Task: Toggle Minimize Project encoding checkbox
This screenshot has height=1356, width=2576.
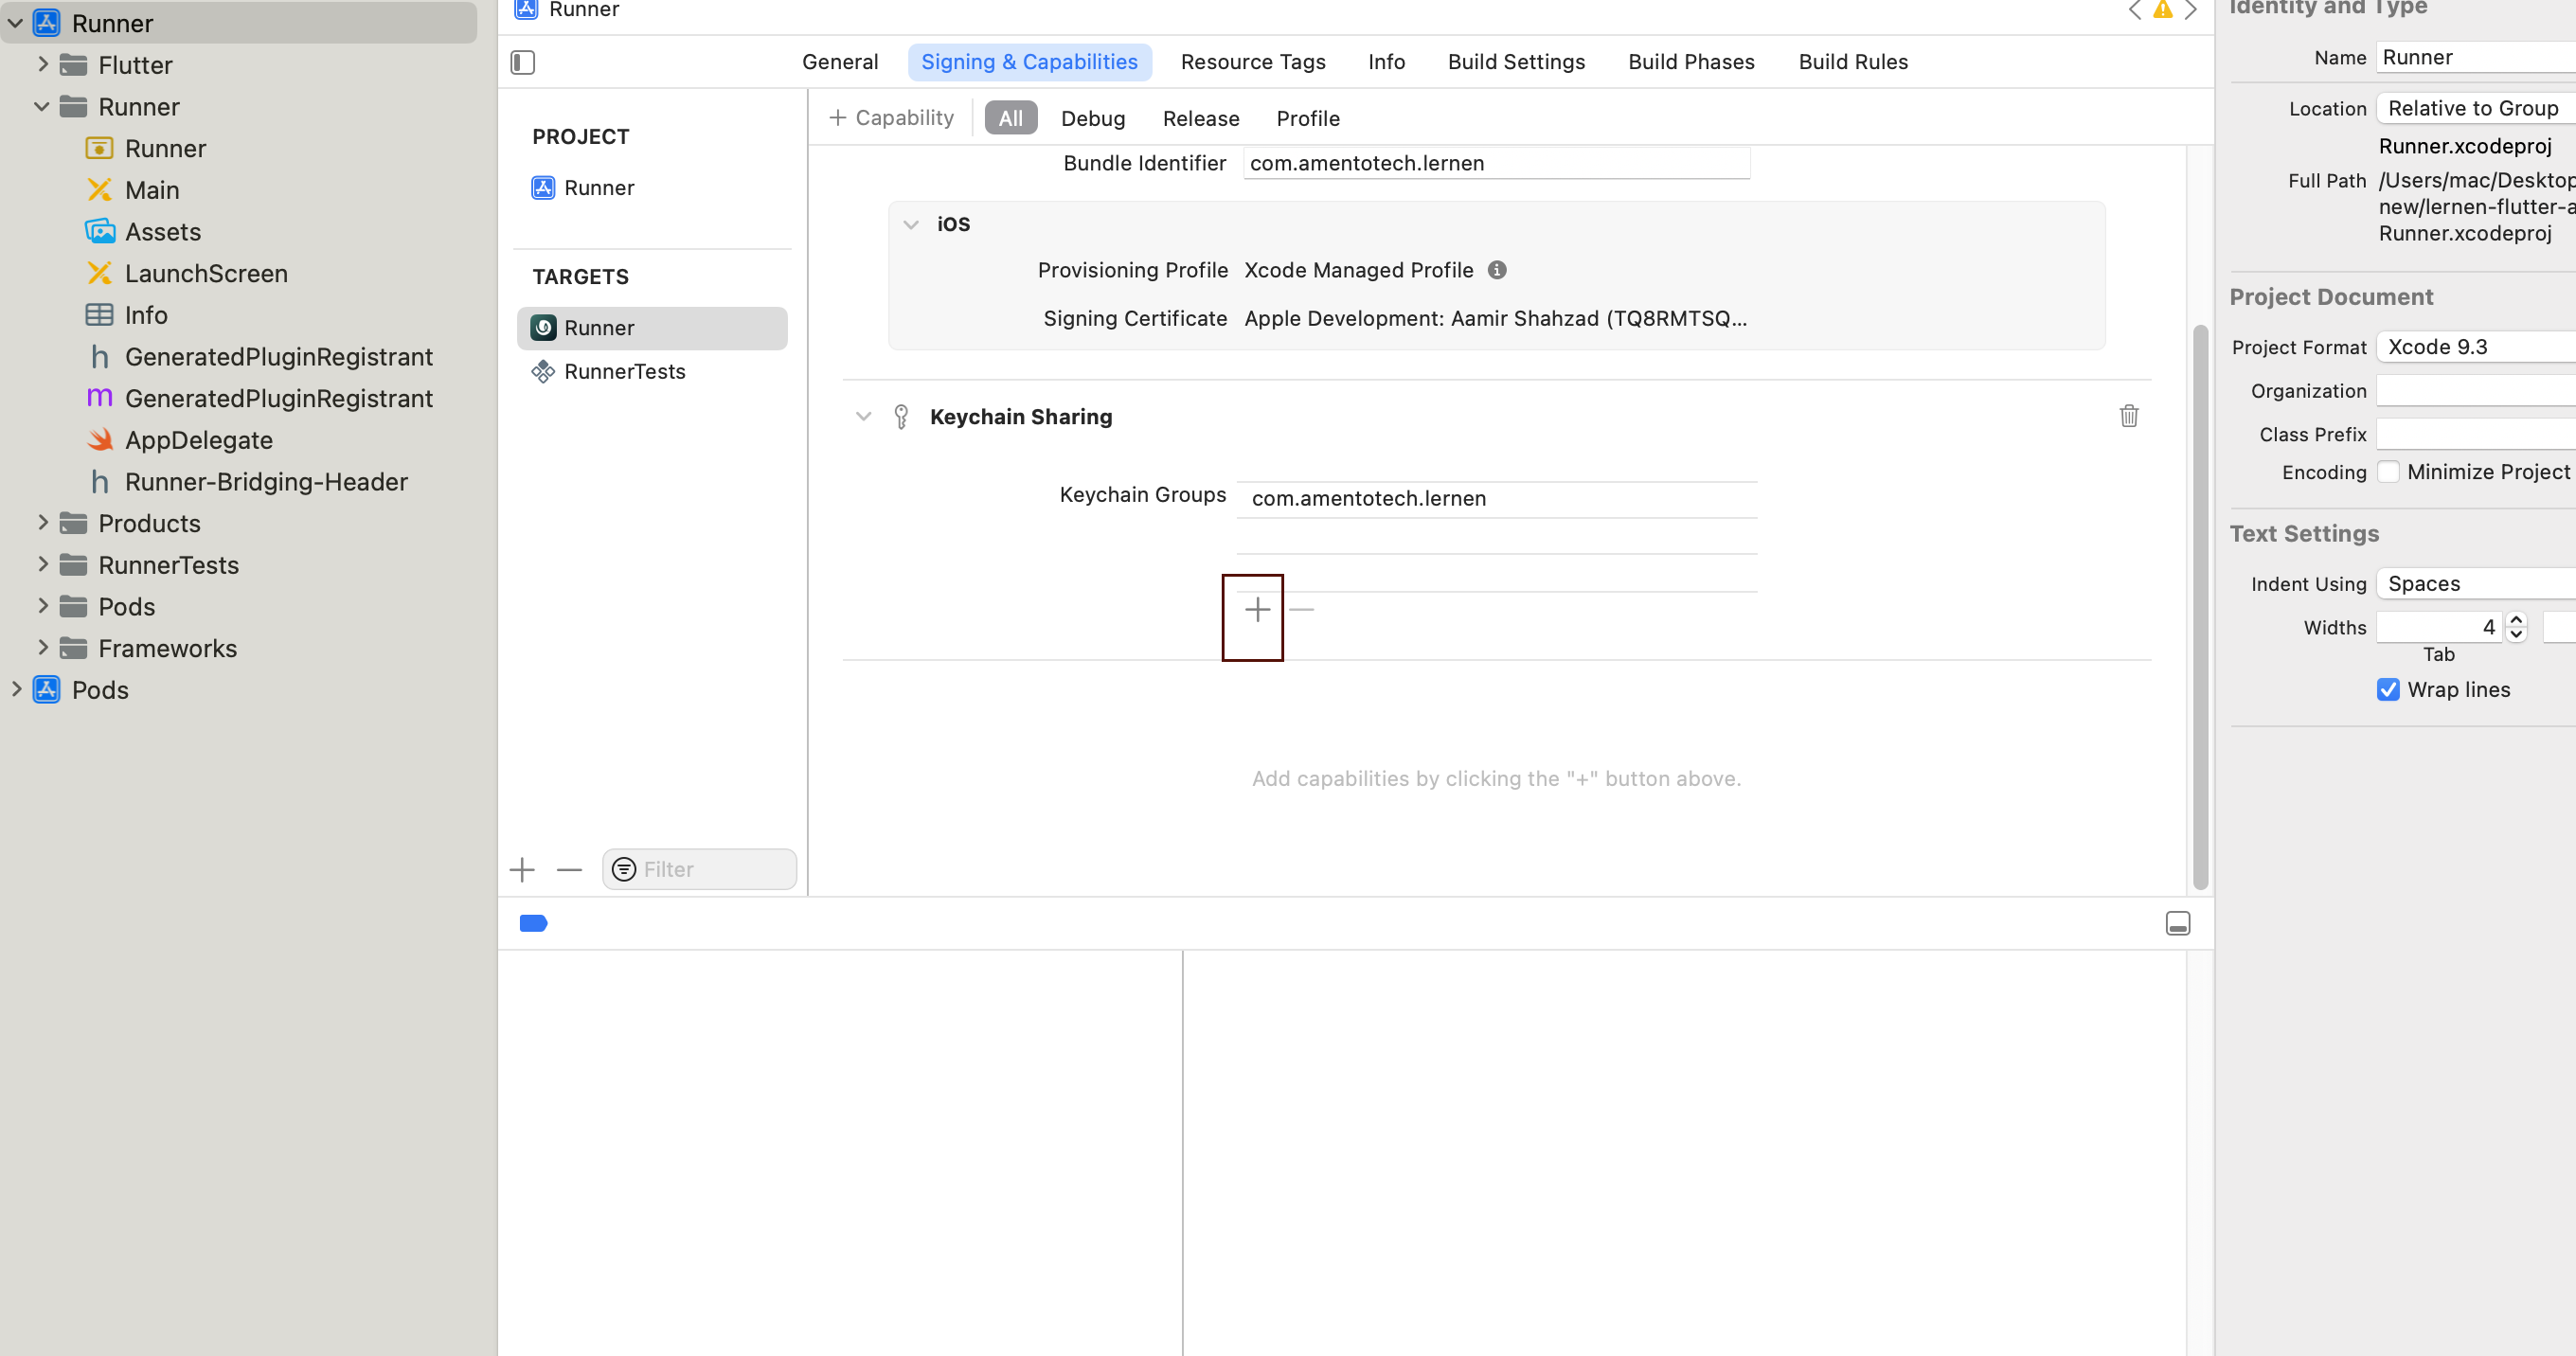Action: 2388,472
